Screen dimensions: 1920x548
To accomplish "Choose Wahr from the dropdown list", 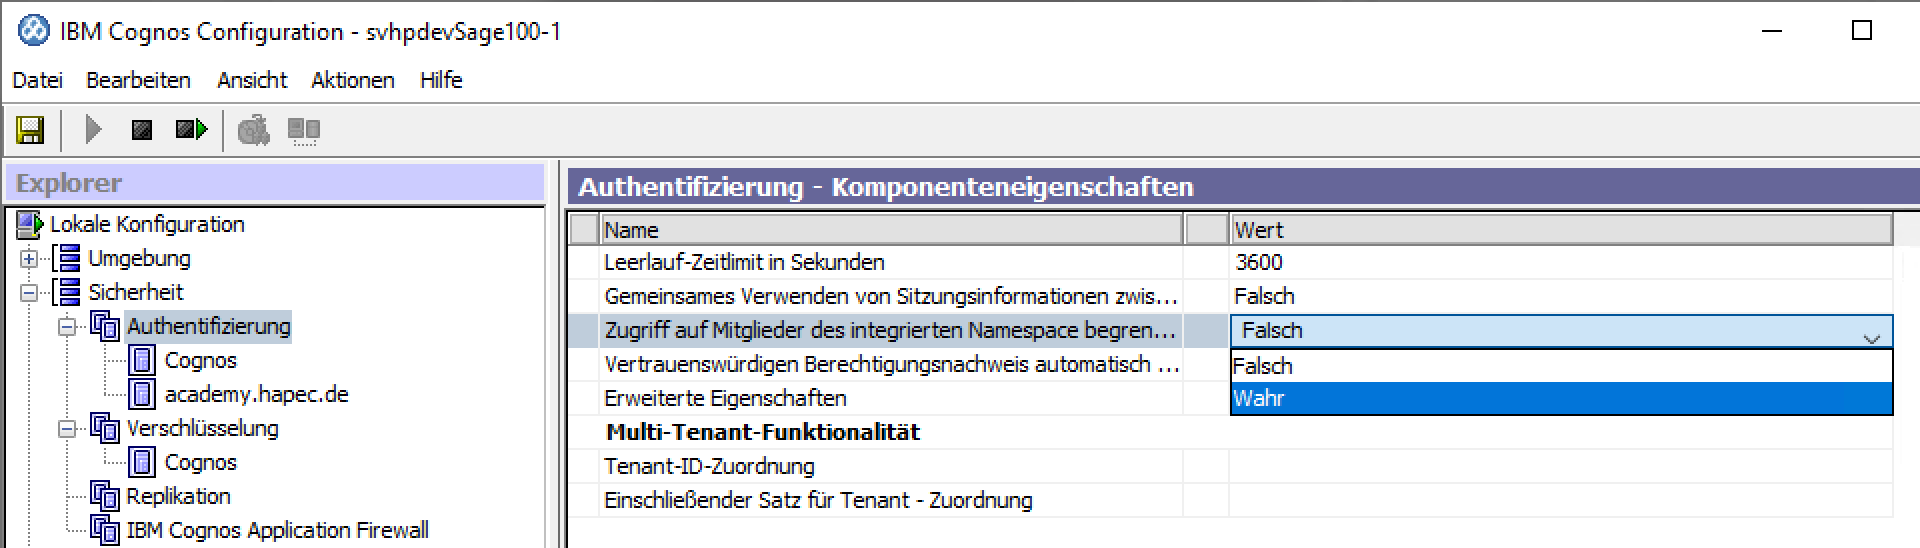I will pos(1560,398).
